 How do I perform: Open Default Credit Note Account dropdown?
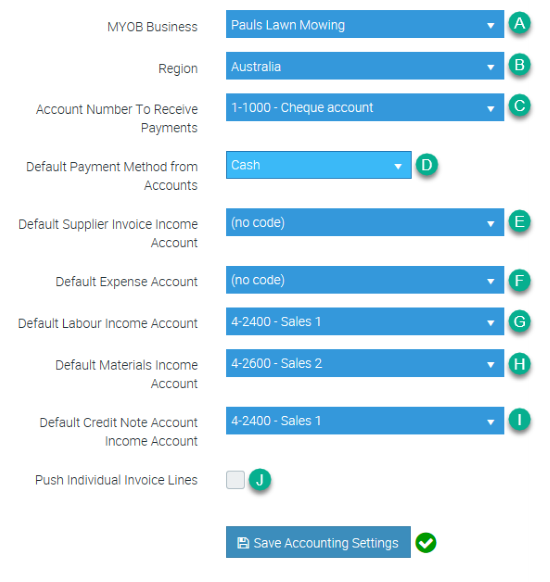click(365, 421)
